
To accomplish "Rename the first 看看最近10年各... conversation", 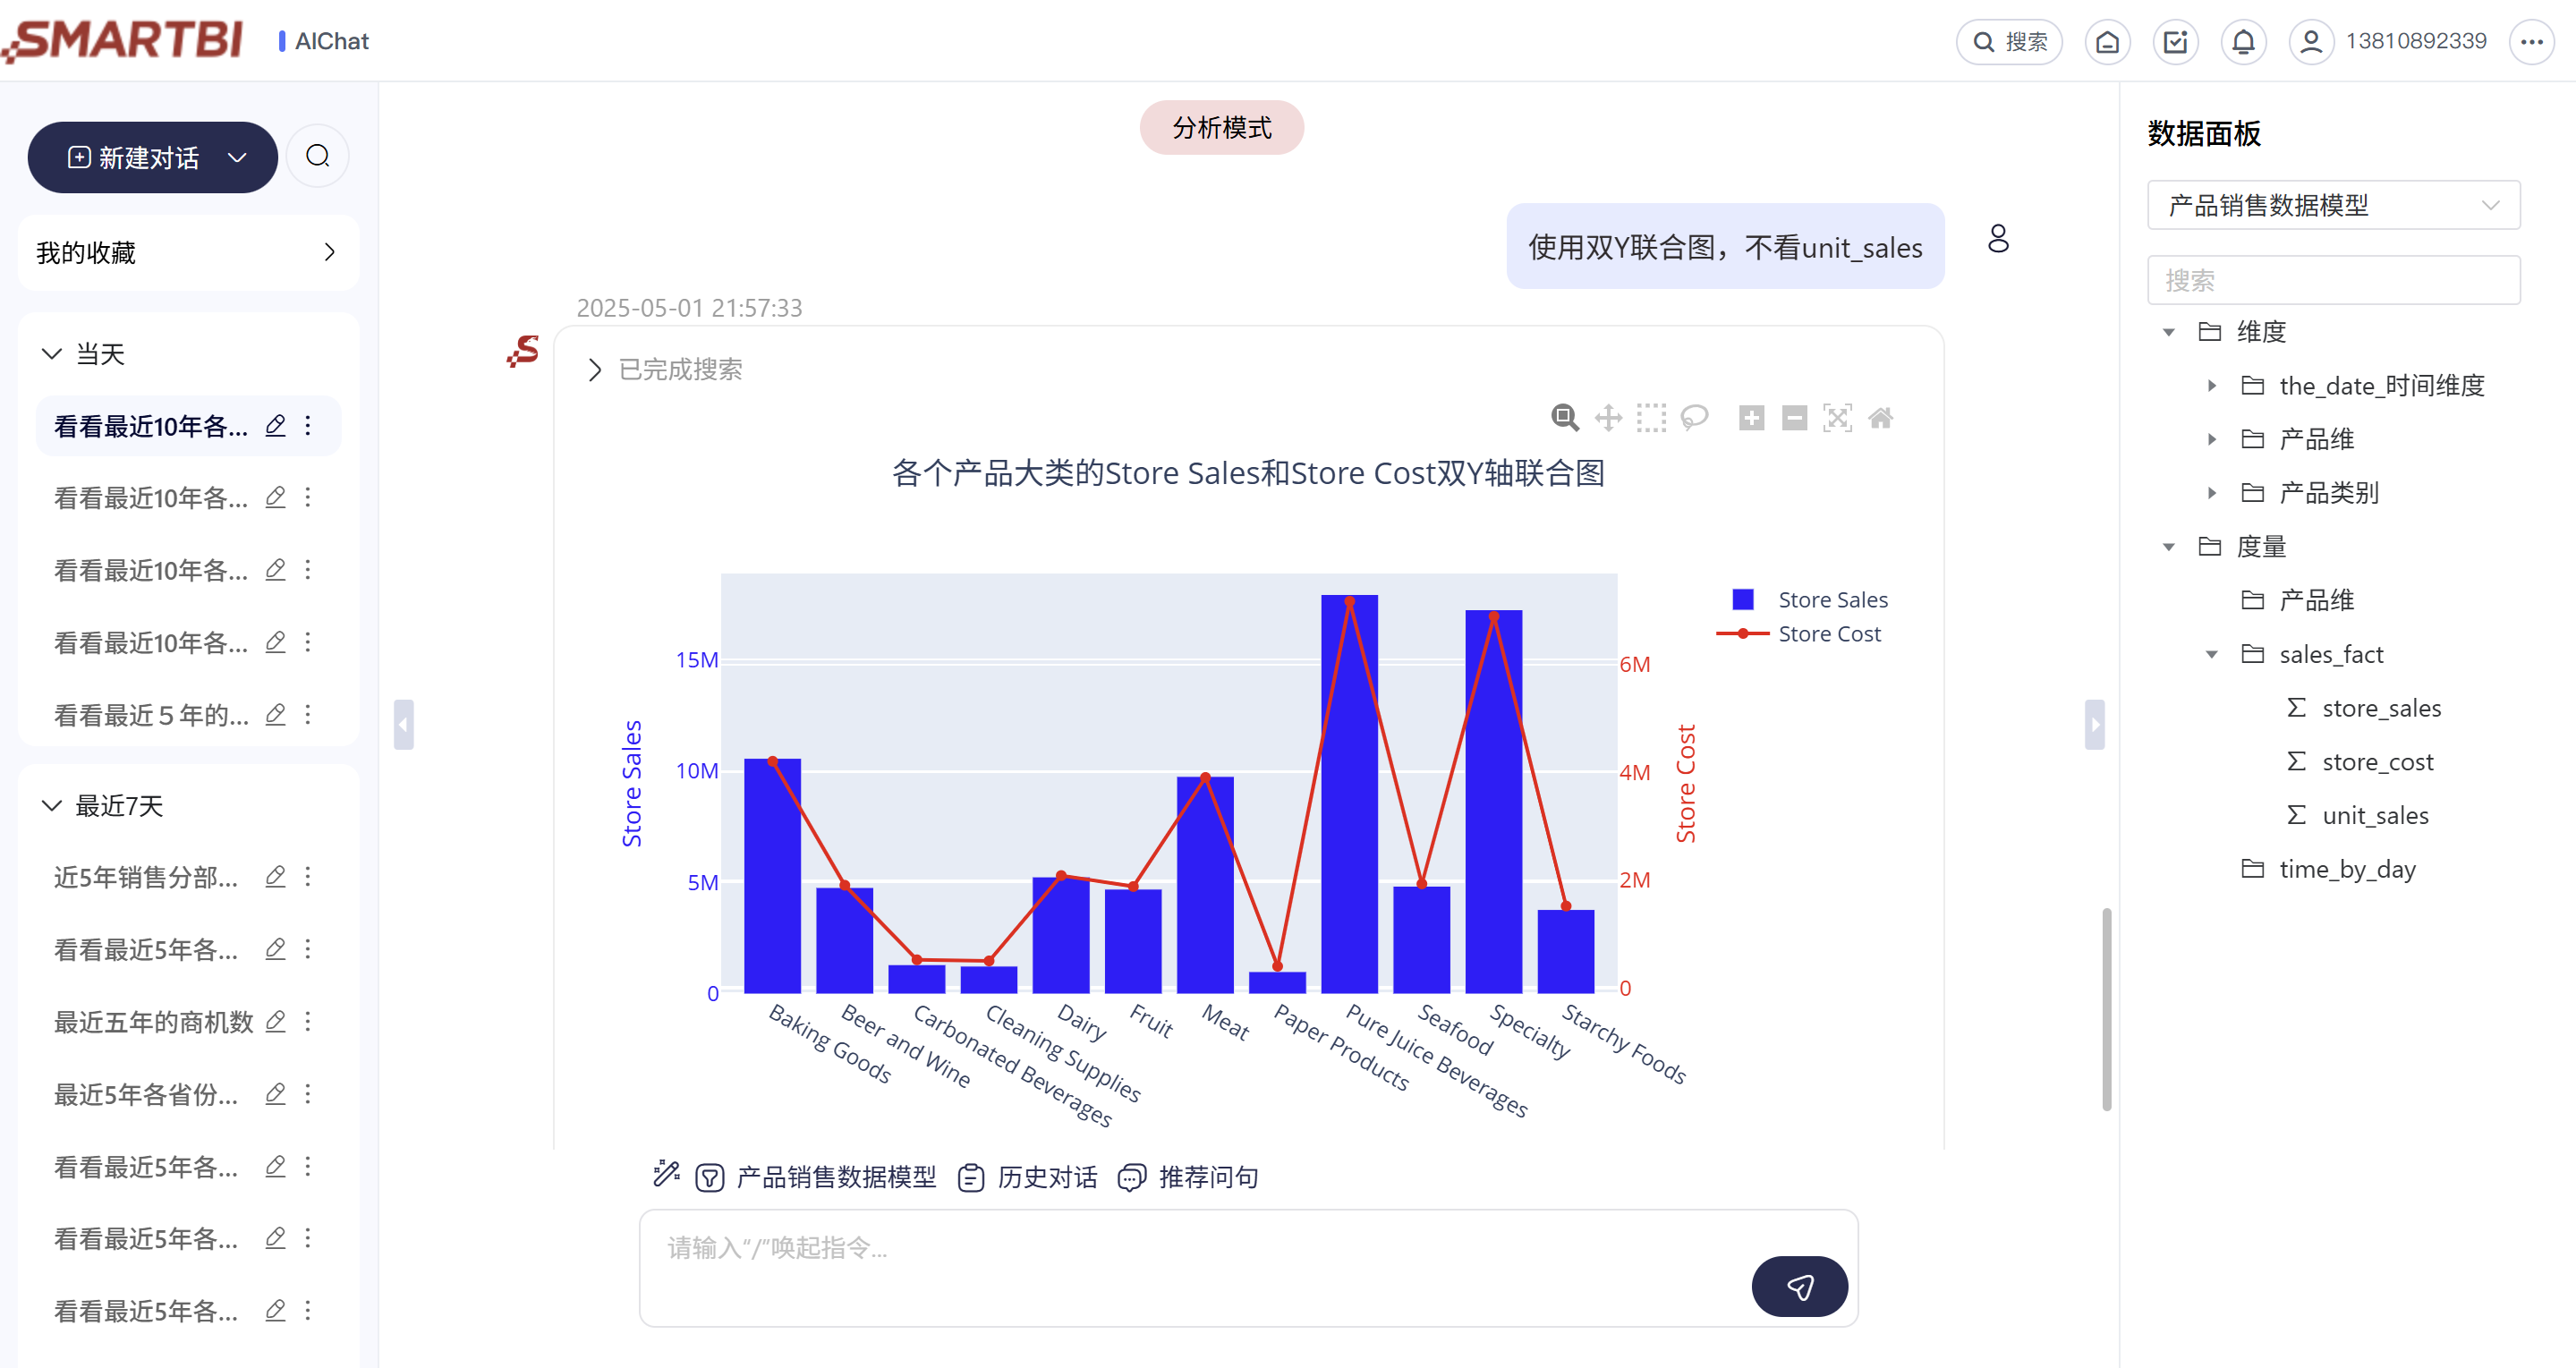I will click(x=275, y=426).
